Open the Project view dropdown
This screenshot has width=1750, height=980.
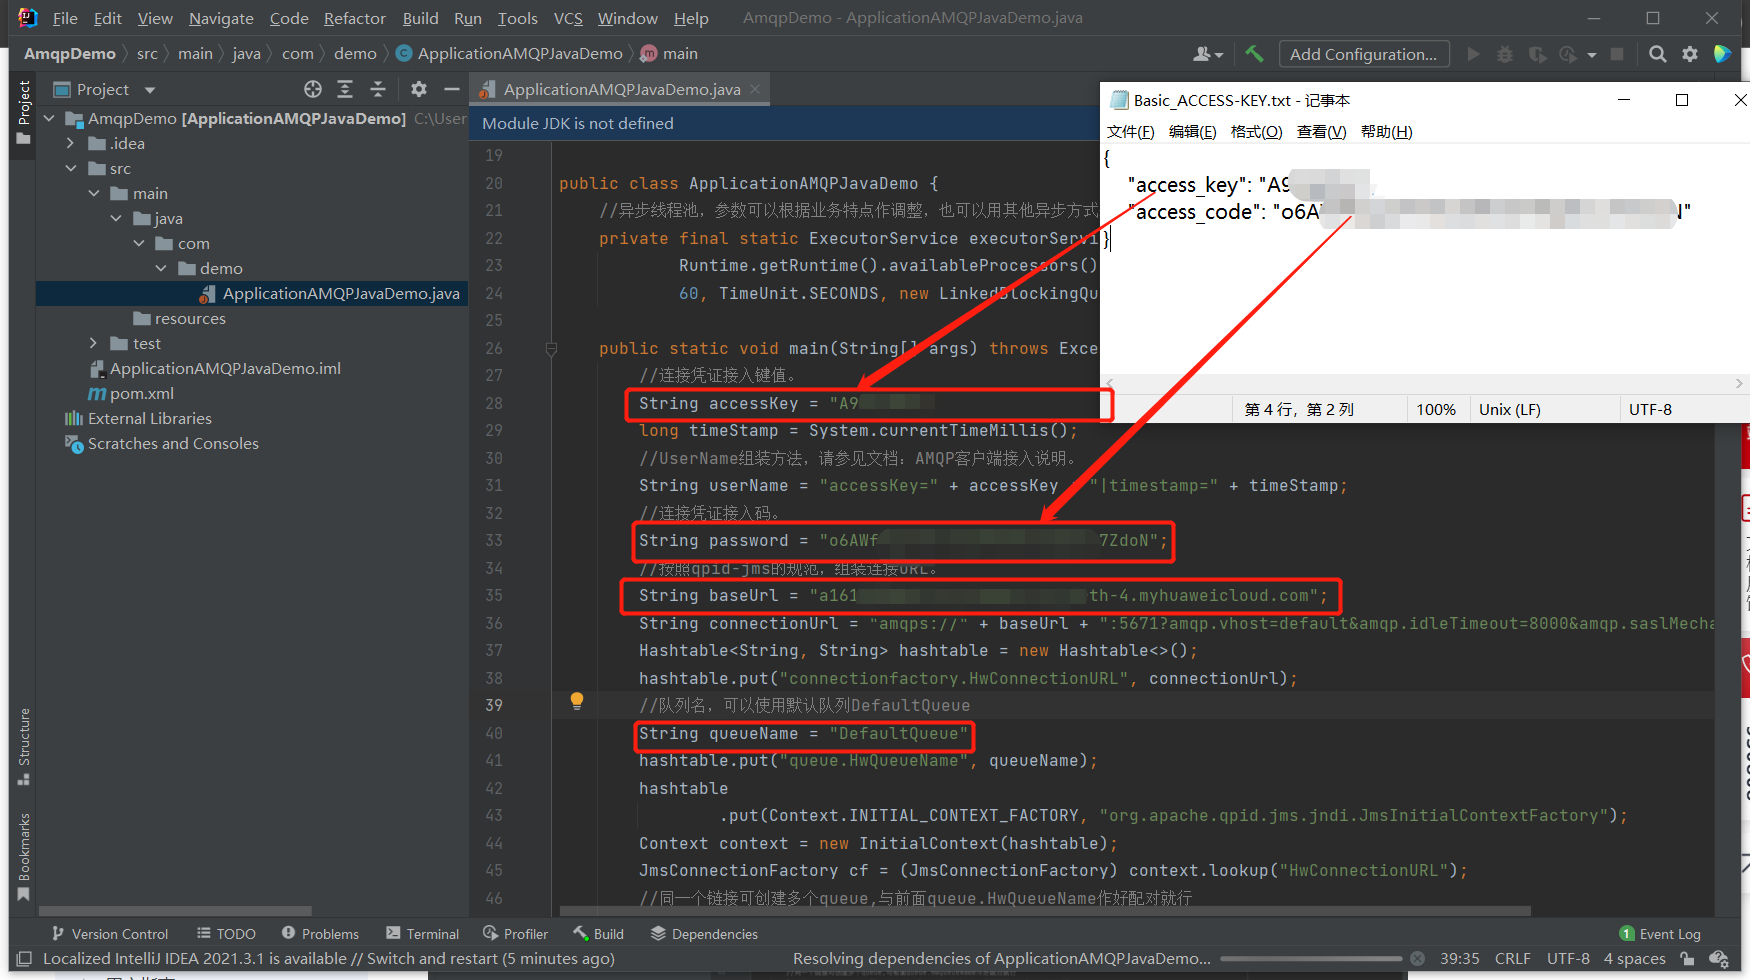150,90
